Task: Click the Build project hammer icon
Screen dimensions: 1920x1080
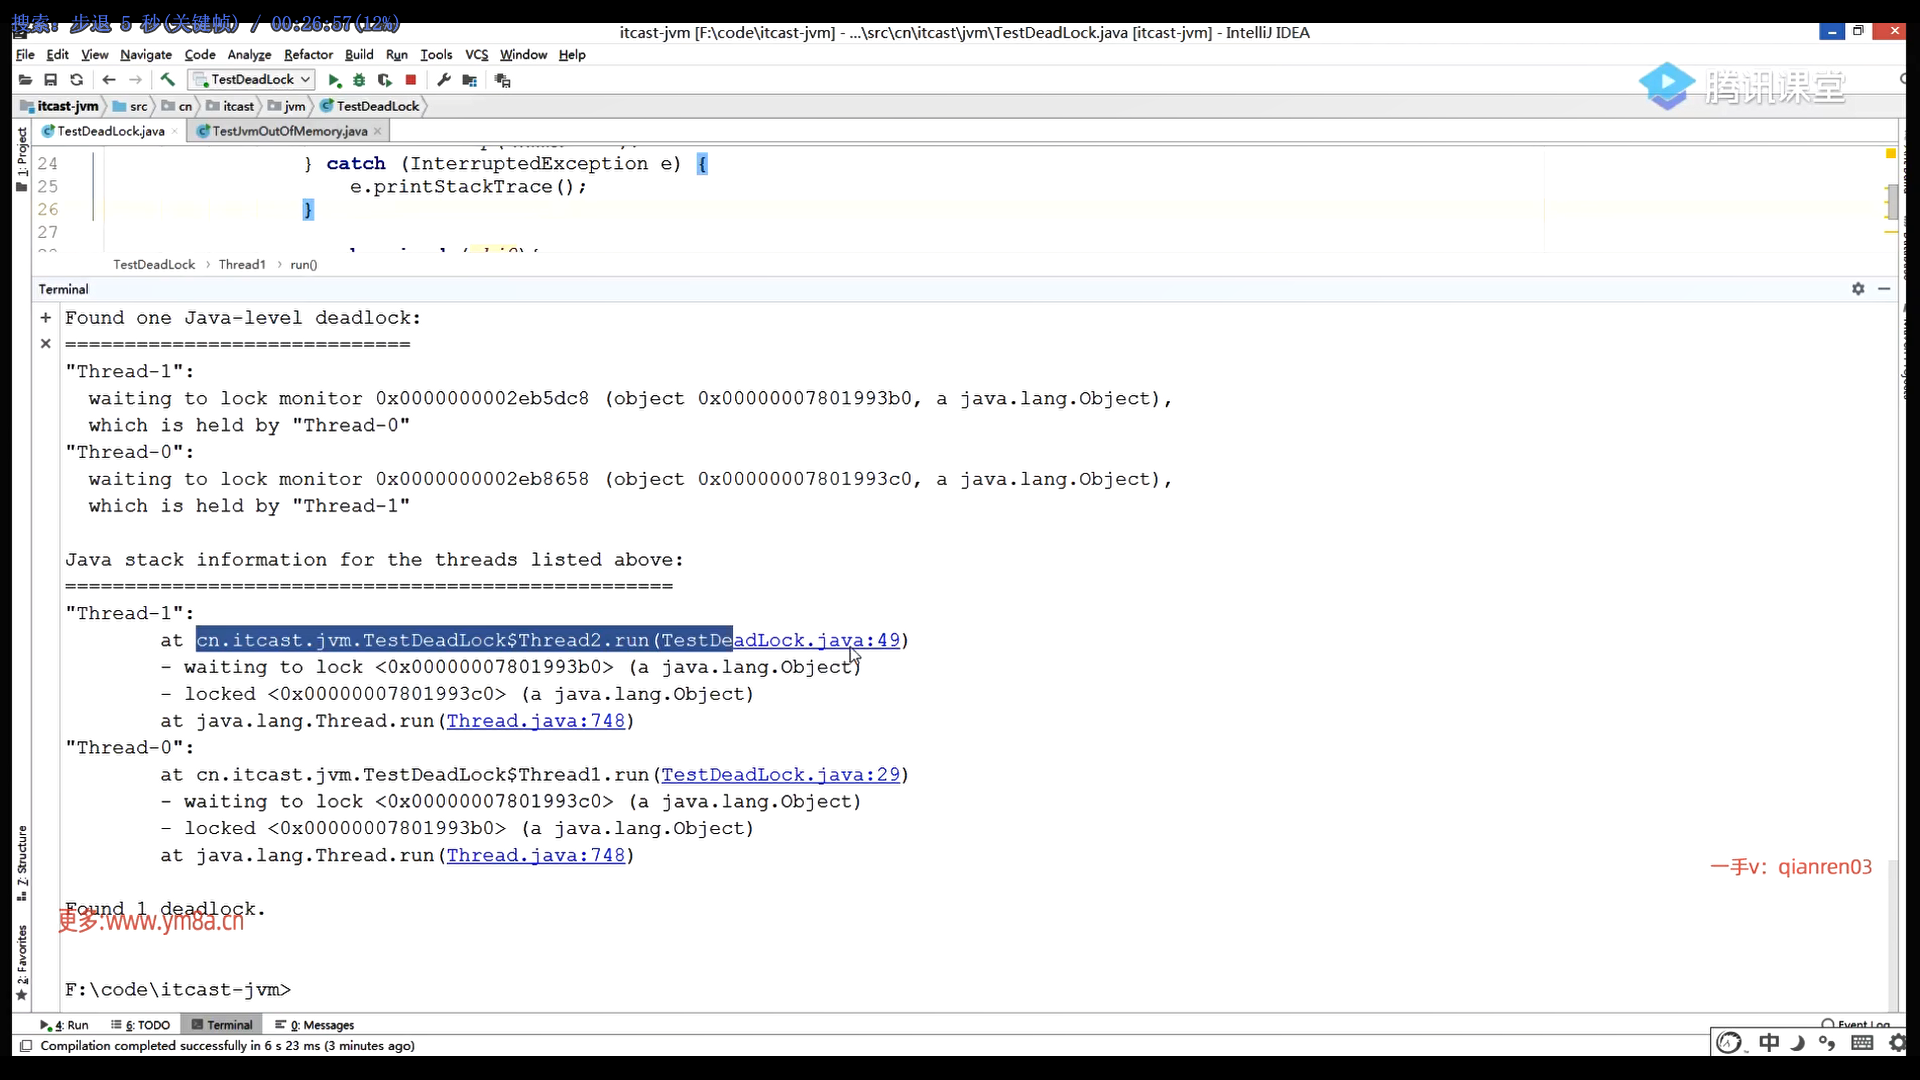Action: click(168, 80)
